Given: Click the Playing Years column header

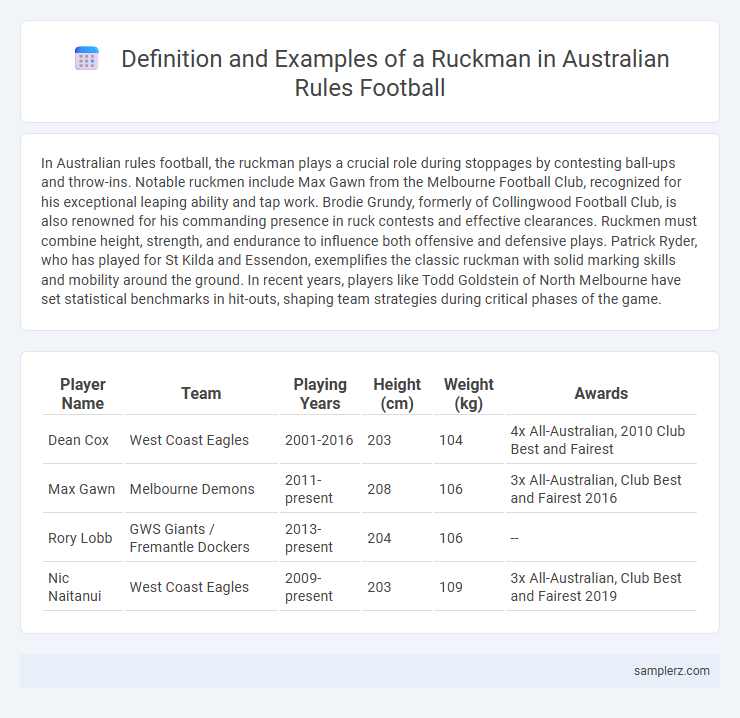Looking at the screenshot, I should coord(320,394).
